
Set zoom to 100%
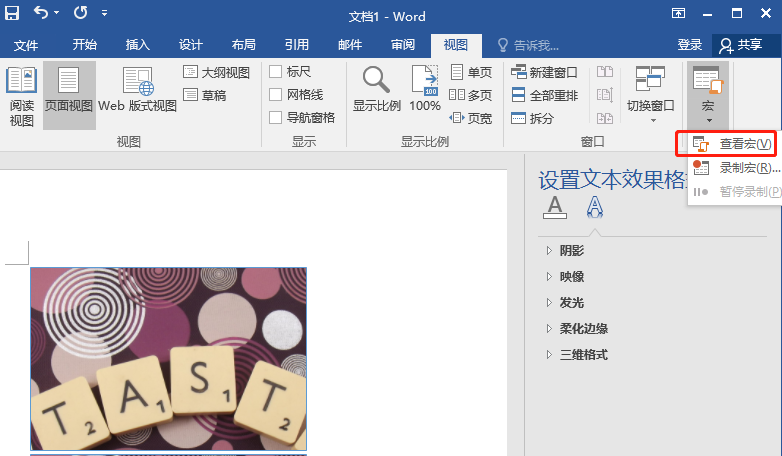(425, 89)
